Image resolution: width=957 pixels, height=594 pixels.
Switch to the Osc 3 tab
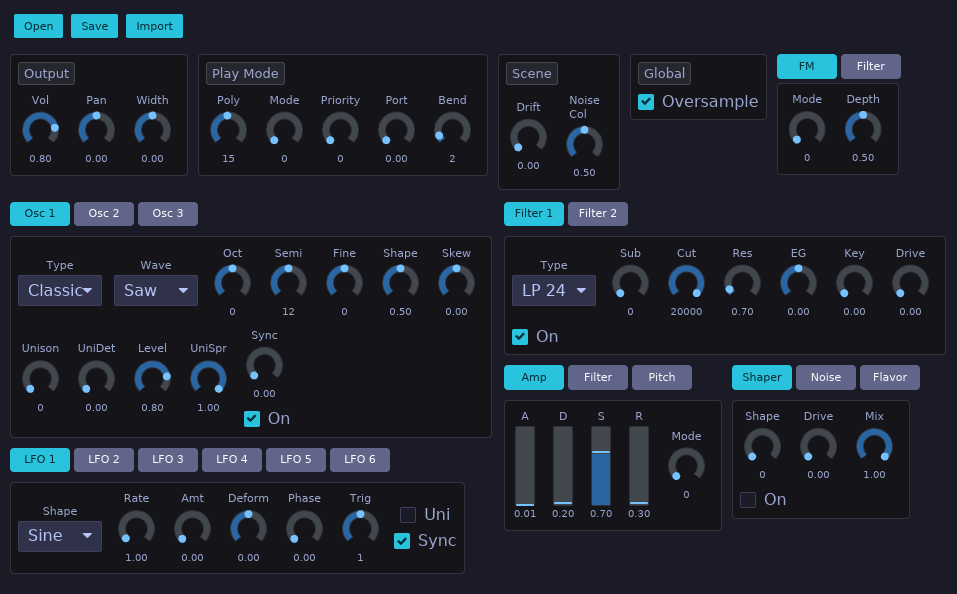(168, 214)
